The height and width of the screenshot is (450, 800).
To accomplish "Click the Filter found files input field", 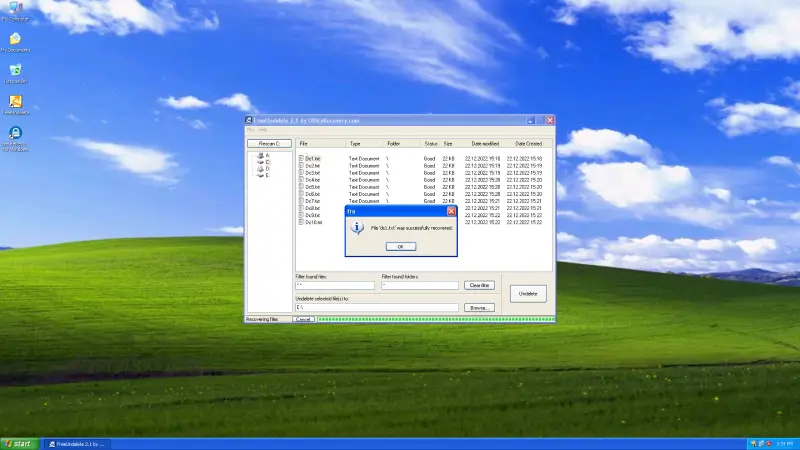I will [x=335, y=285].
